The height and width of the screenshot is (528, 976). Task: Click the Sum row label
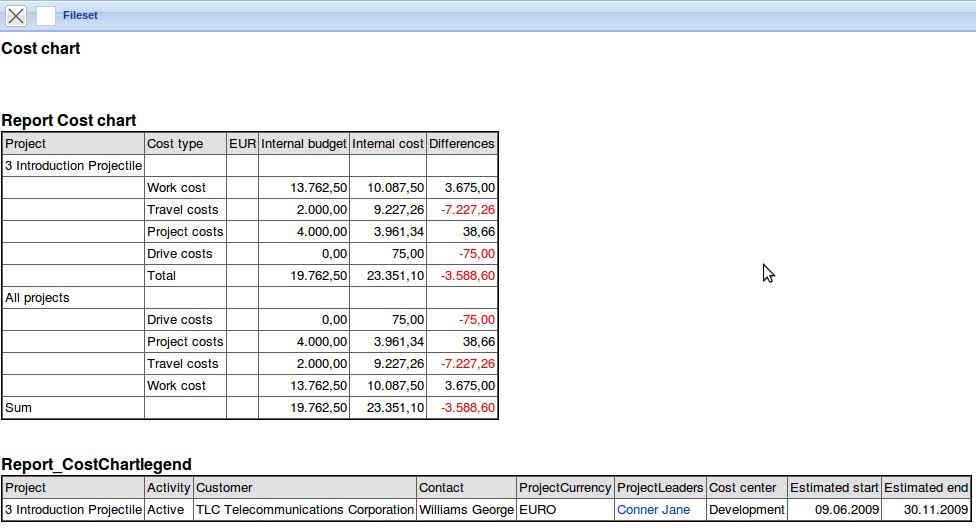click(18, 408)
